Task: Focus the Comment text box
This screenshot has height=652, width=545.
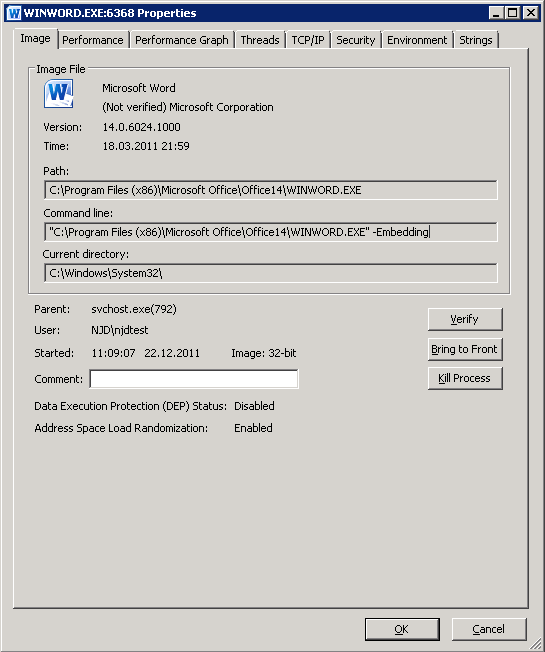Action: pyautogui.click(x=194, y=379)
